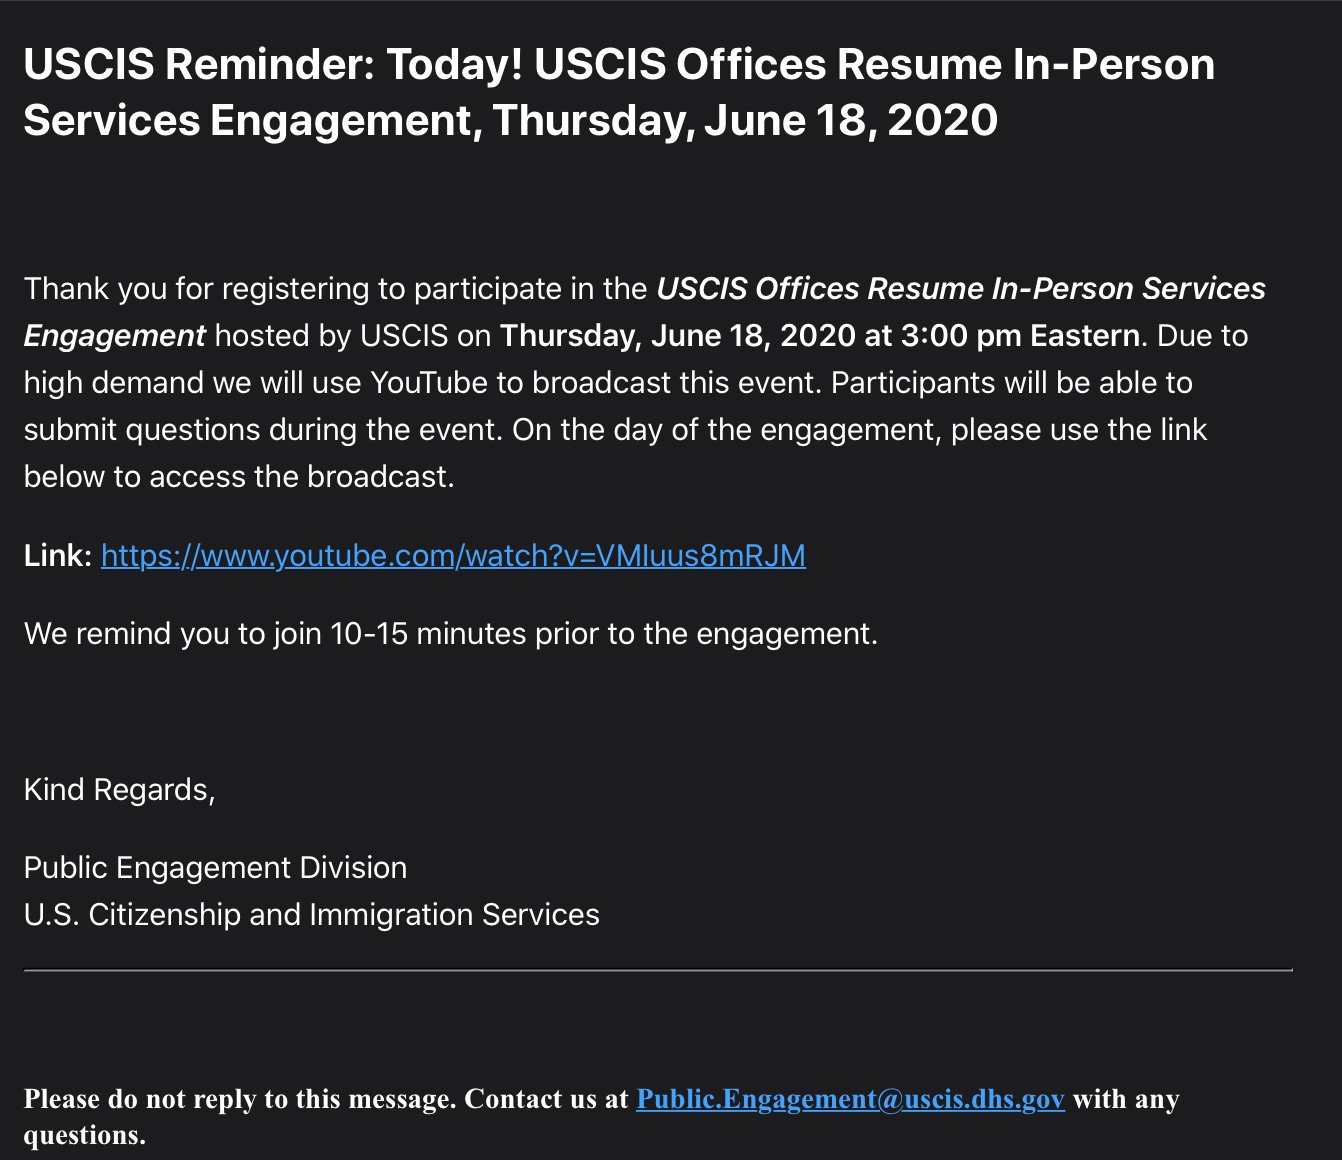The height and width of the screenshot is (1160, 1342).
Task: Click "below to access the broadcast" text
Action: tap(239, 476)
